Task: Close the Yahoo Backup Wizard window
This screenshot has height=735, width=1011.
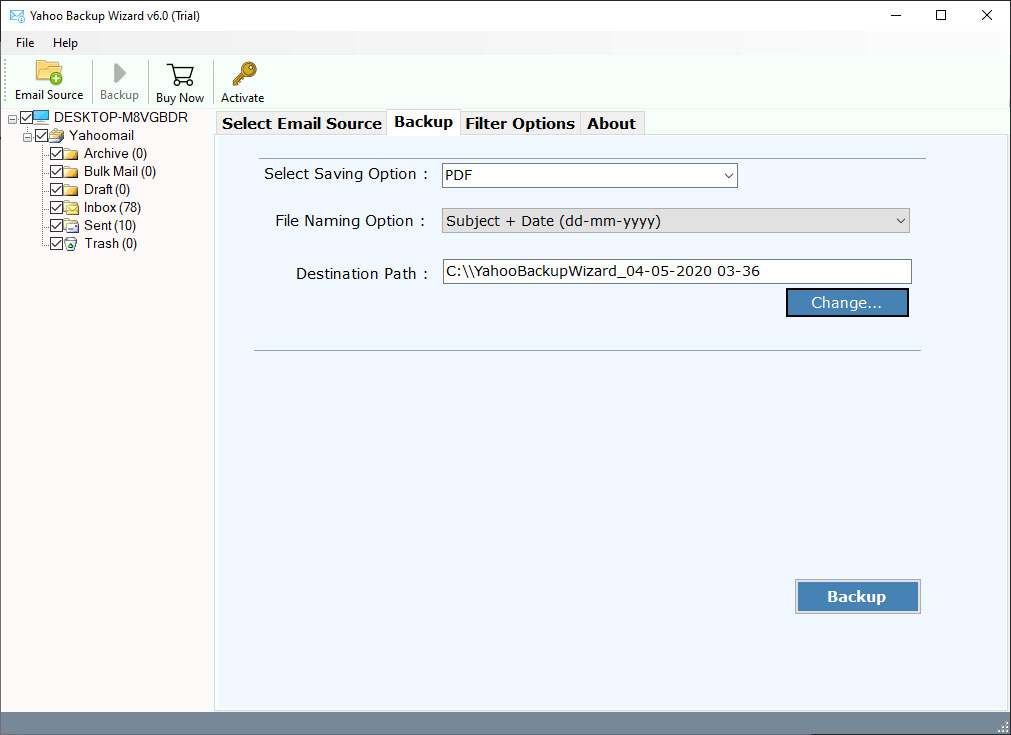Action: 986,15
